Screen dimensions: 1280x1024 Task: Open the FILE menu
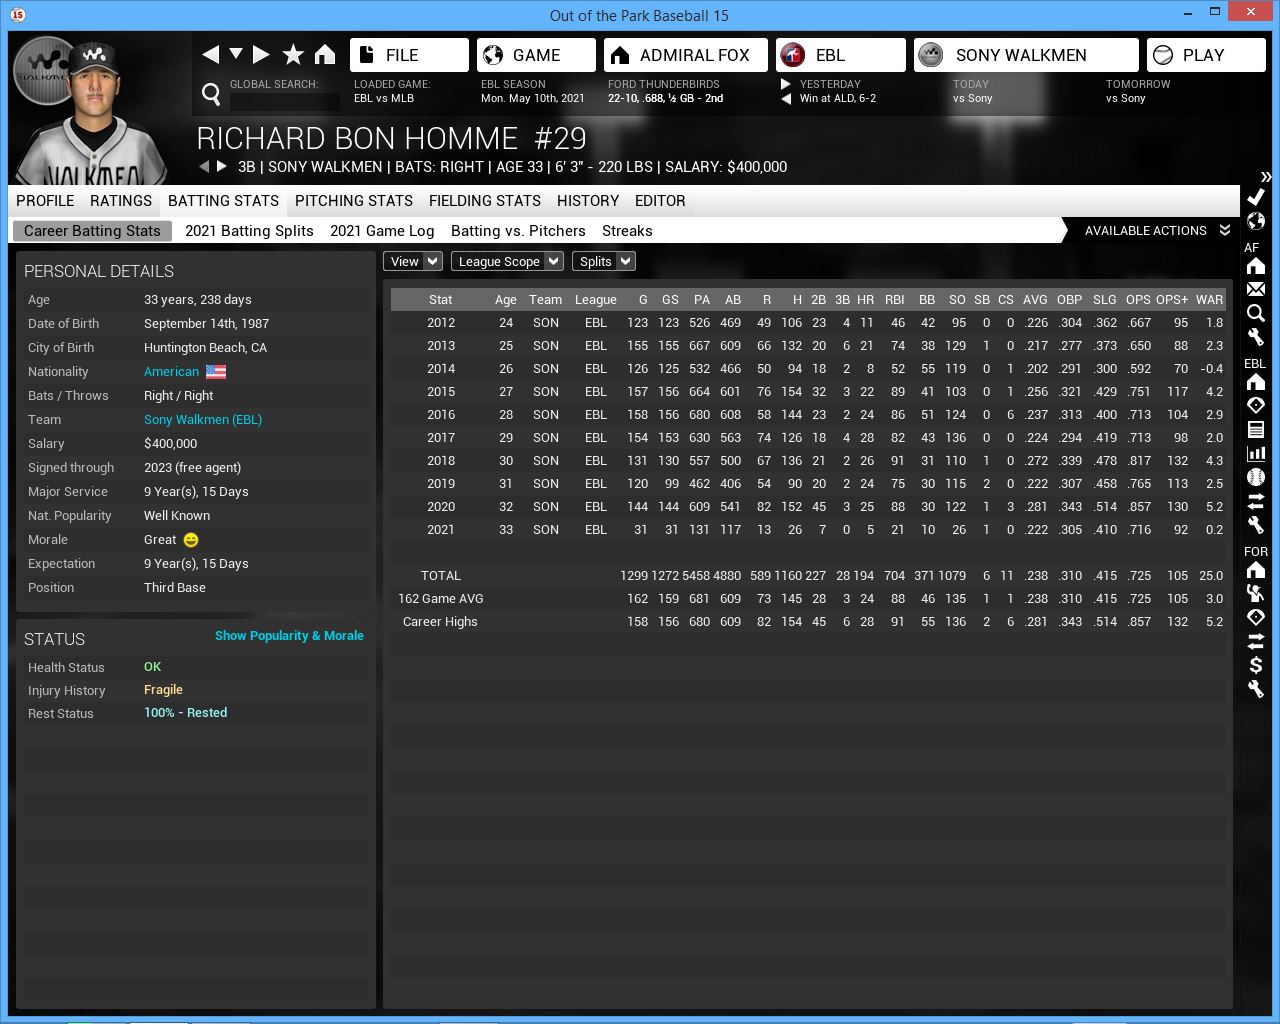pos(409,55)
